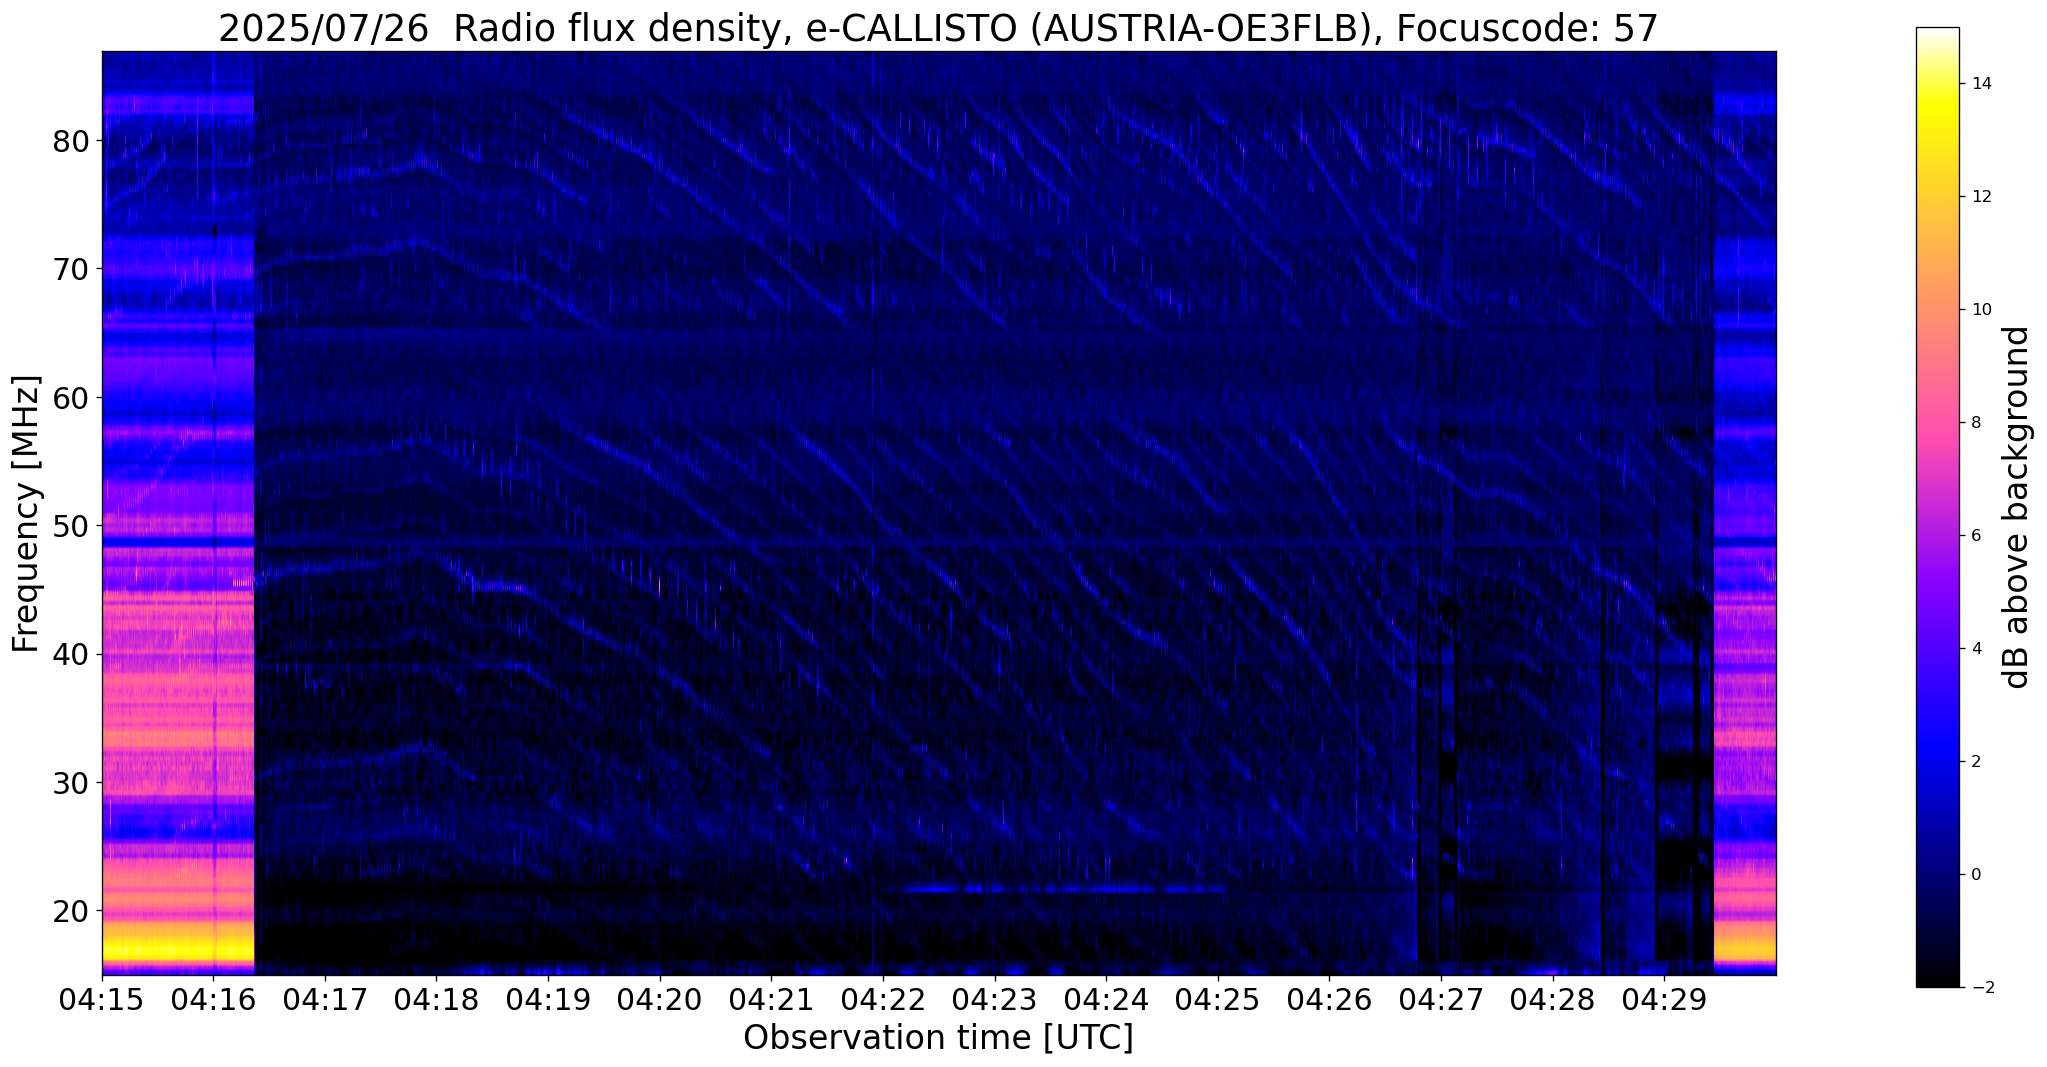Click the colorbar tick label 0
Image resolution: width=2047 pixels, height=1067 pixels.
(x=1975, y=874)
